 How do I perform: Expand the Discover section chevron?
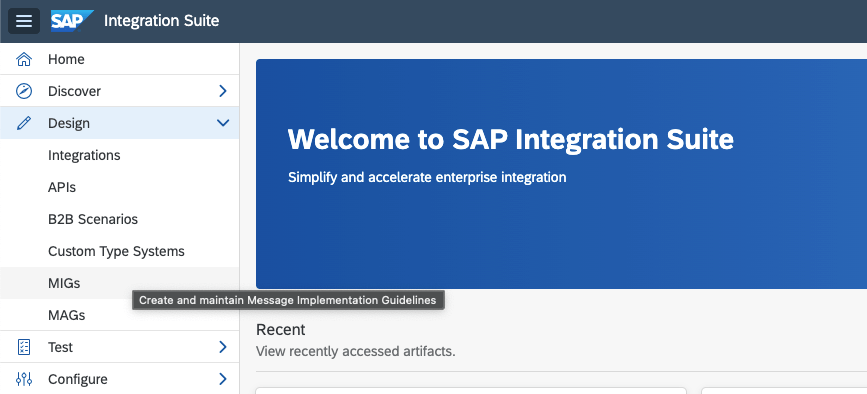pos(223,91)
